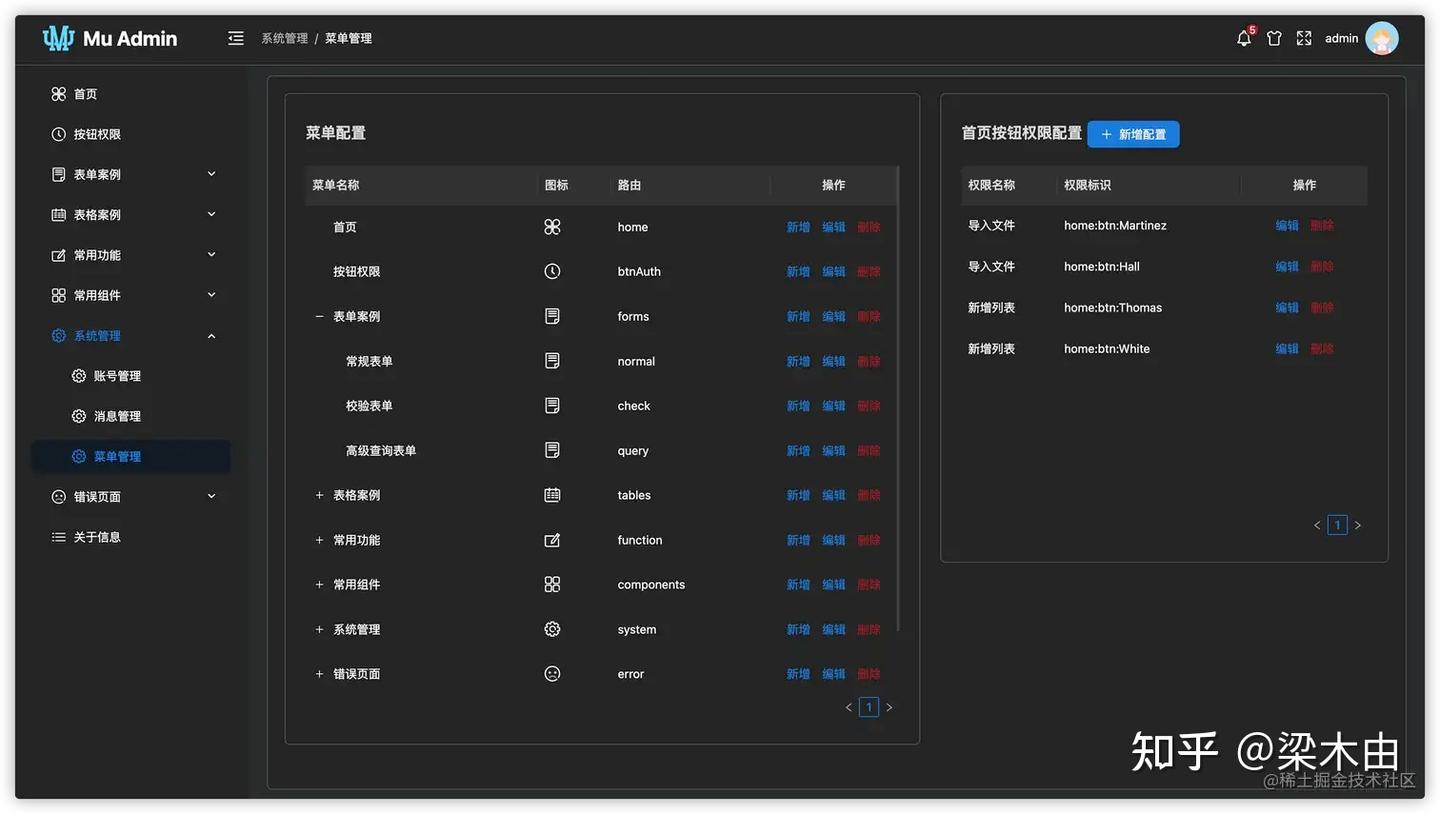Collapse the 表单案例 tree row
This screenshot has height=814, width=1440.
pyautogui.click(x=318, y=316)
